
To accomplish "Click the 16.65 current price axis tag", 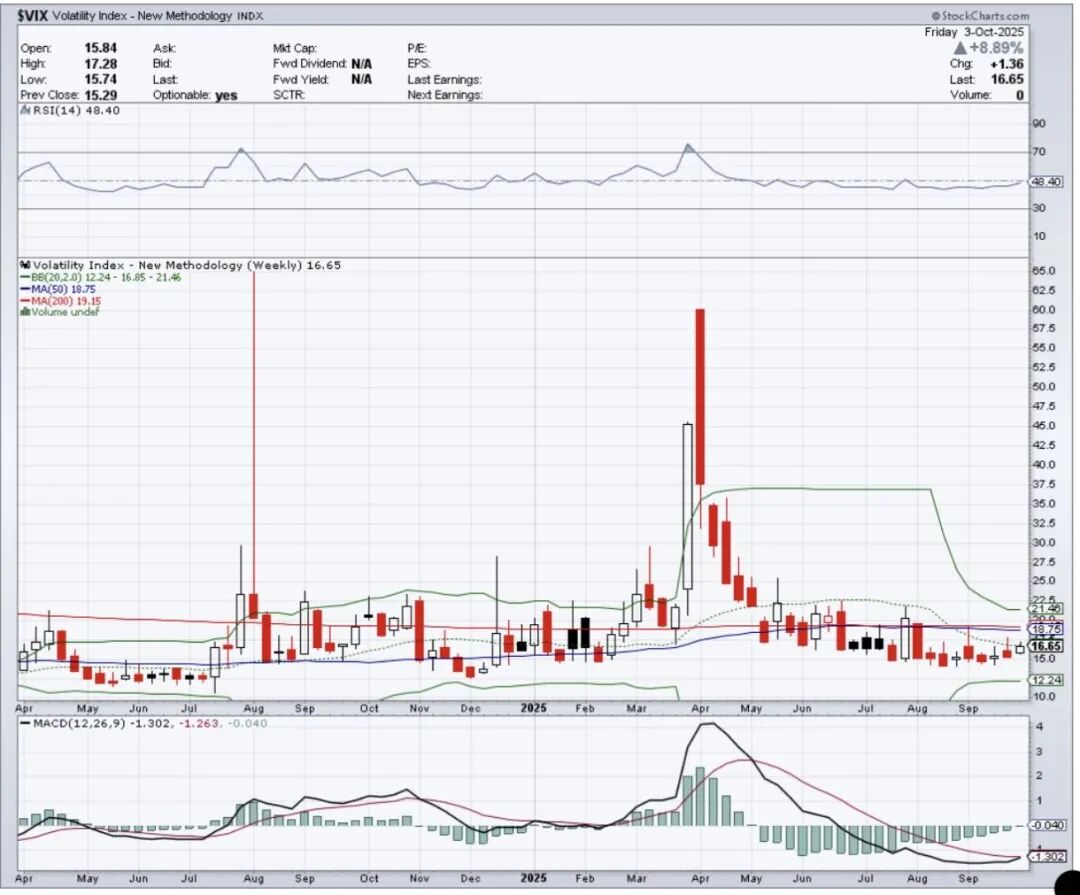I will click(1046, 646).
